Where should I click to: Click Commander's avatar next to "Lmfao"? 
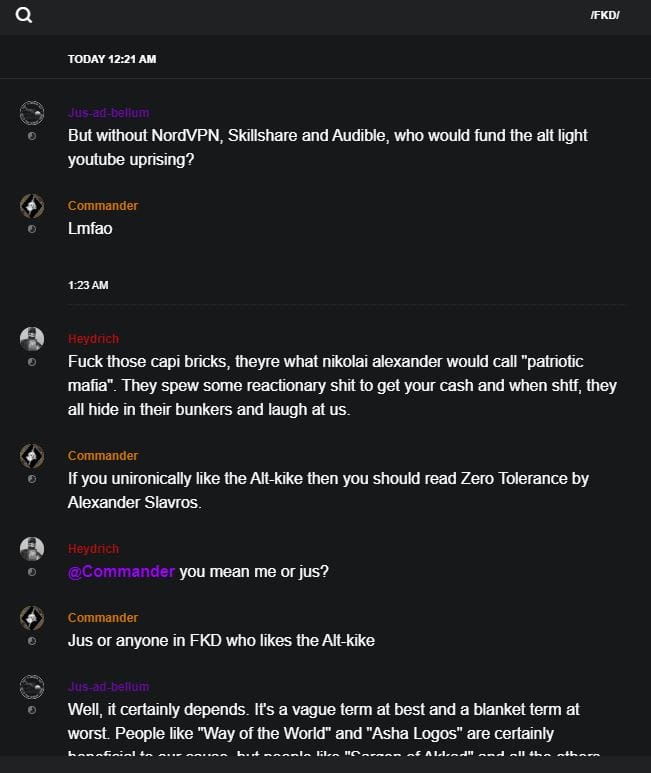(x=32, y=206)
